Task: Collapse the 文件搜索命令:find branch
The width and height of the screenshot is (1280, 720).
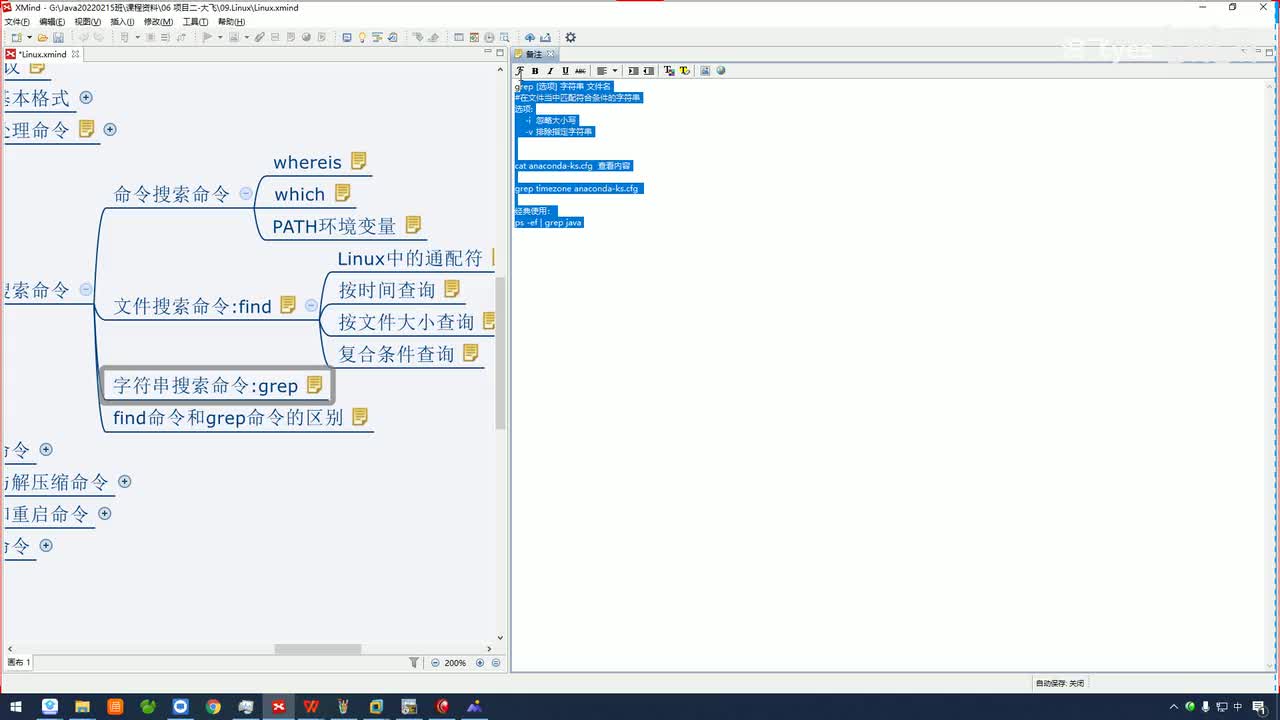Action: point(311,306)
